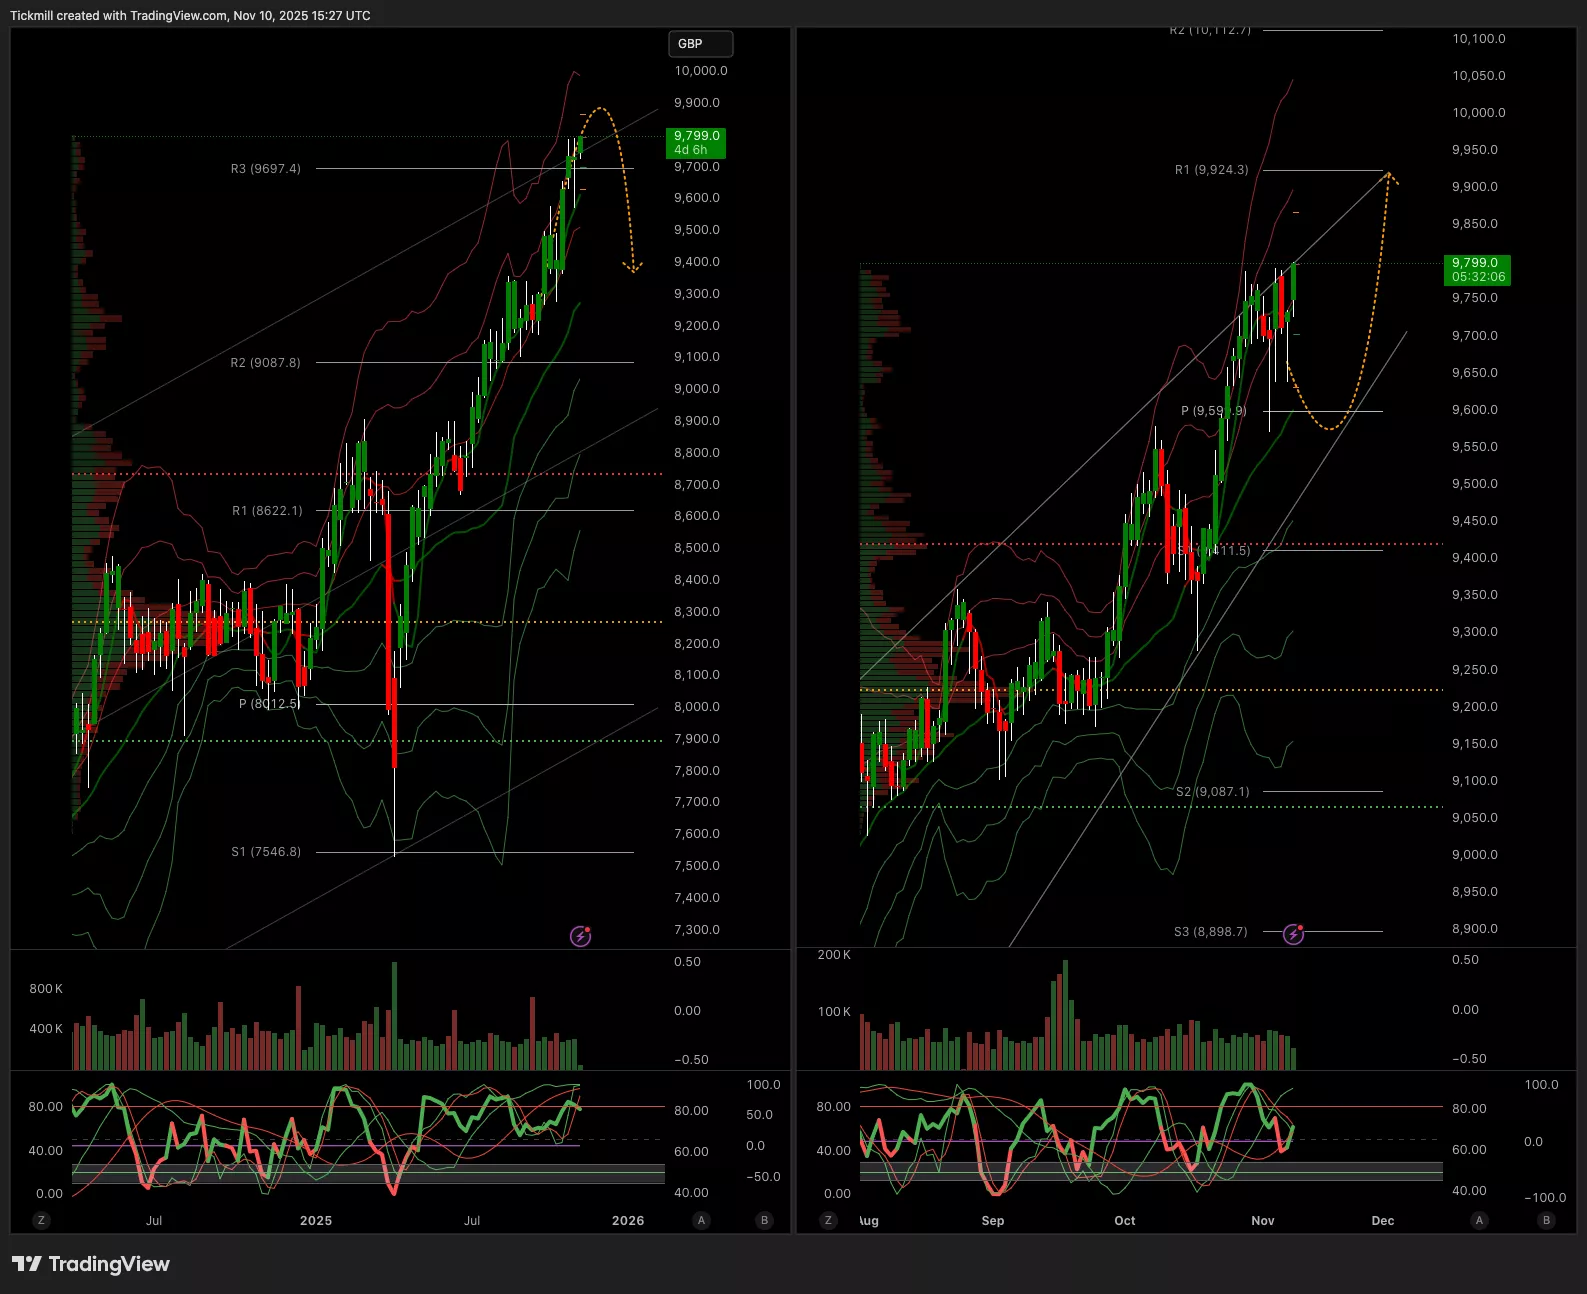Image resolution: width=1587 pixels, height=1294 pixels.
Task: Toggle the B scale button on right chart
Action: 1546,1220
